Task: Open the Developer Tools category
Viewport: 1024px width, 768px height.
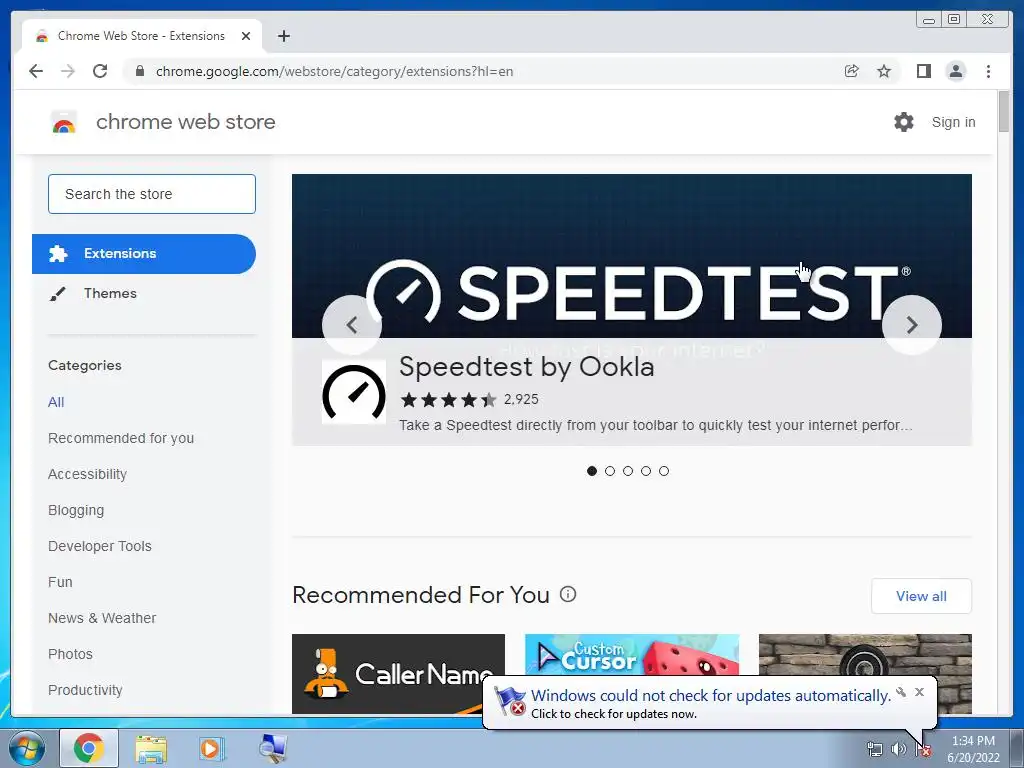Action: point(100,546)
